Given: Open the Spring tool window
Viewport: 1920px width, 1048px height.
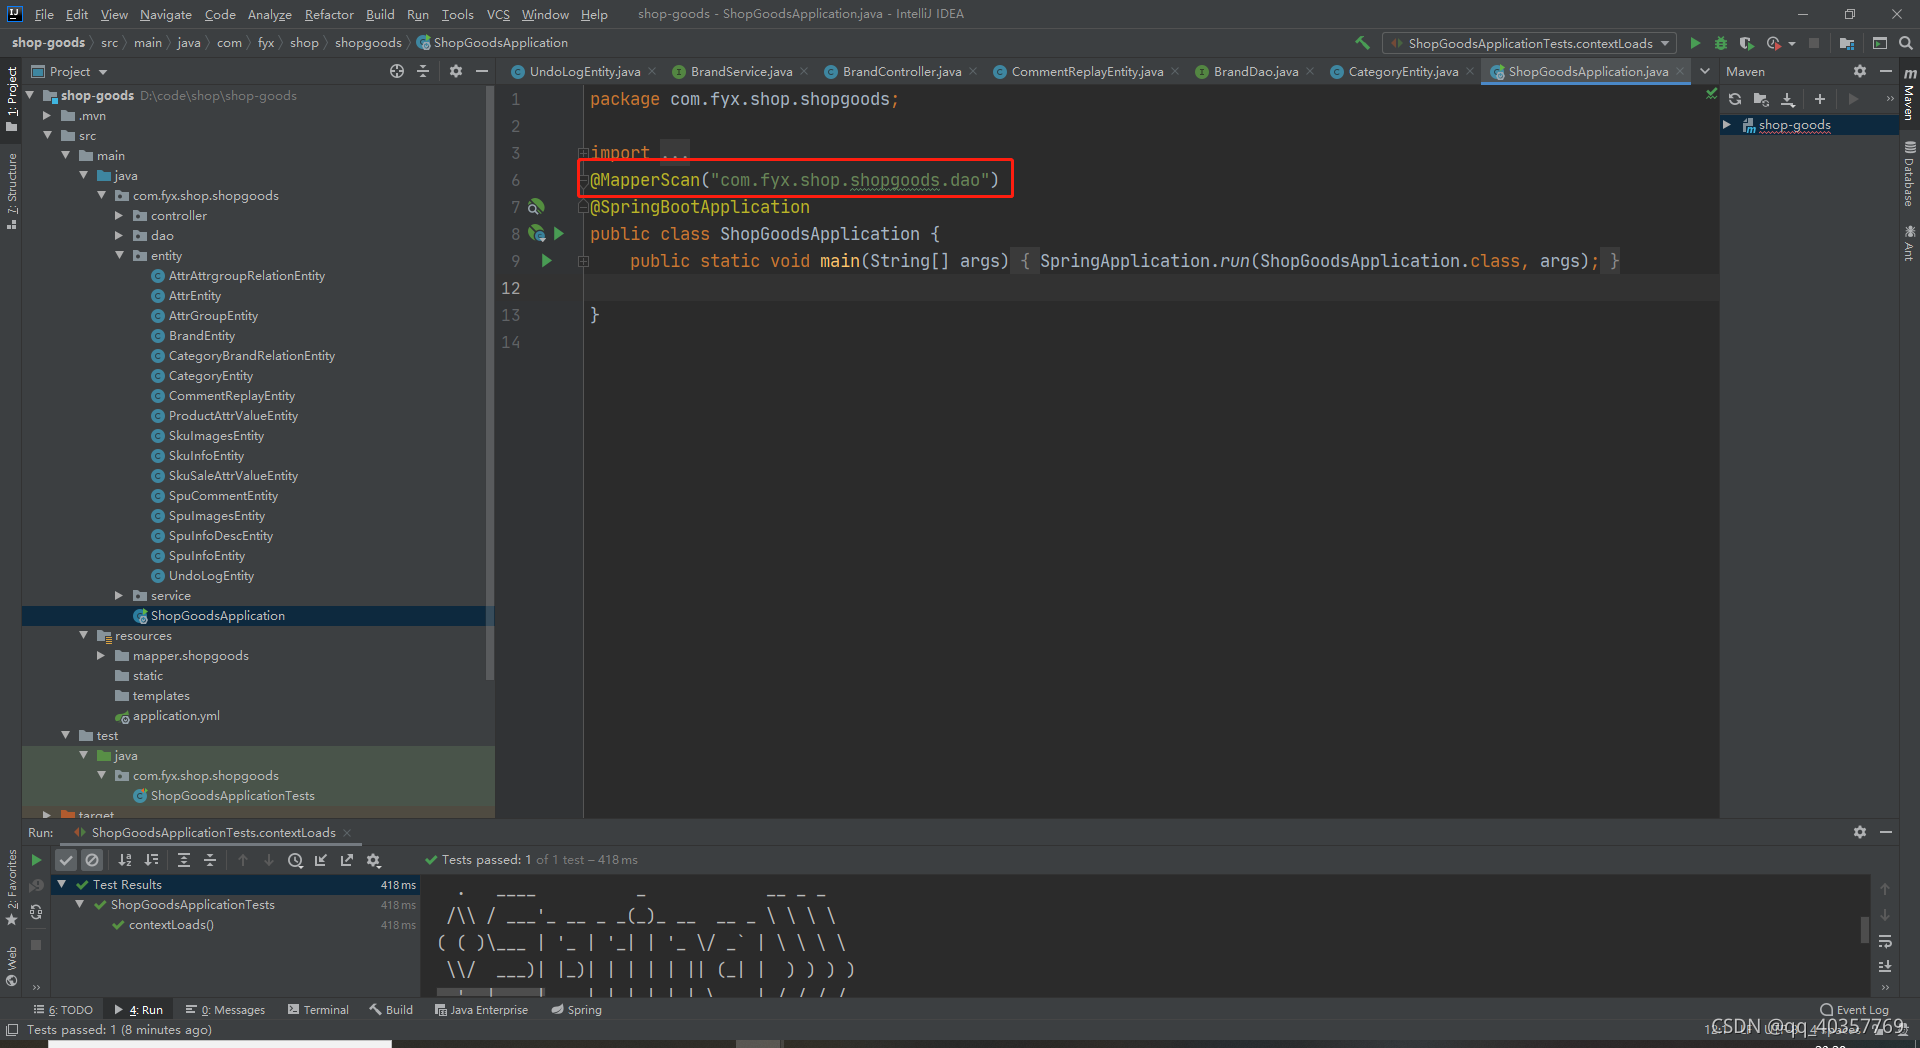Looking at the screenshot, I should 576,1010.
